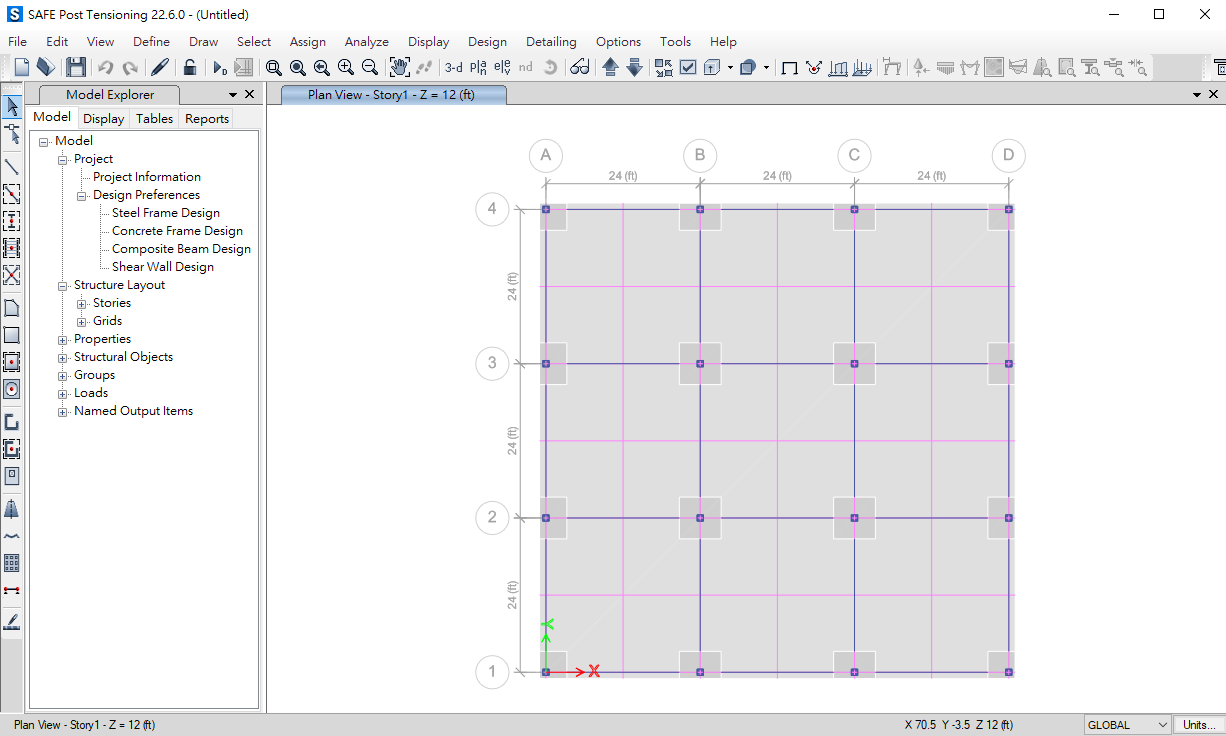Select the Draw Dimension Line red icon
The image size is (1226, 736).
point(12,590)
